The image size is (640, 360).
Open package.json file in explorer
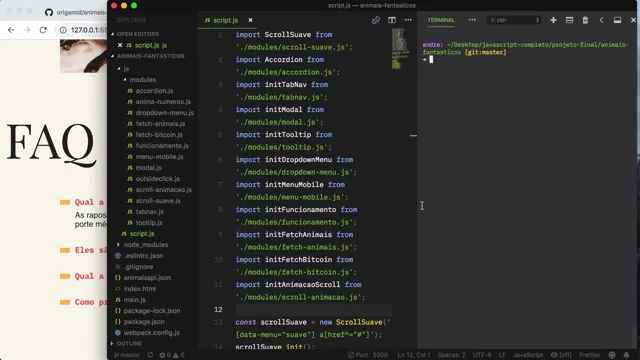pyautogui.click(x=139, y=322)
